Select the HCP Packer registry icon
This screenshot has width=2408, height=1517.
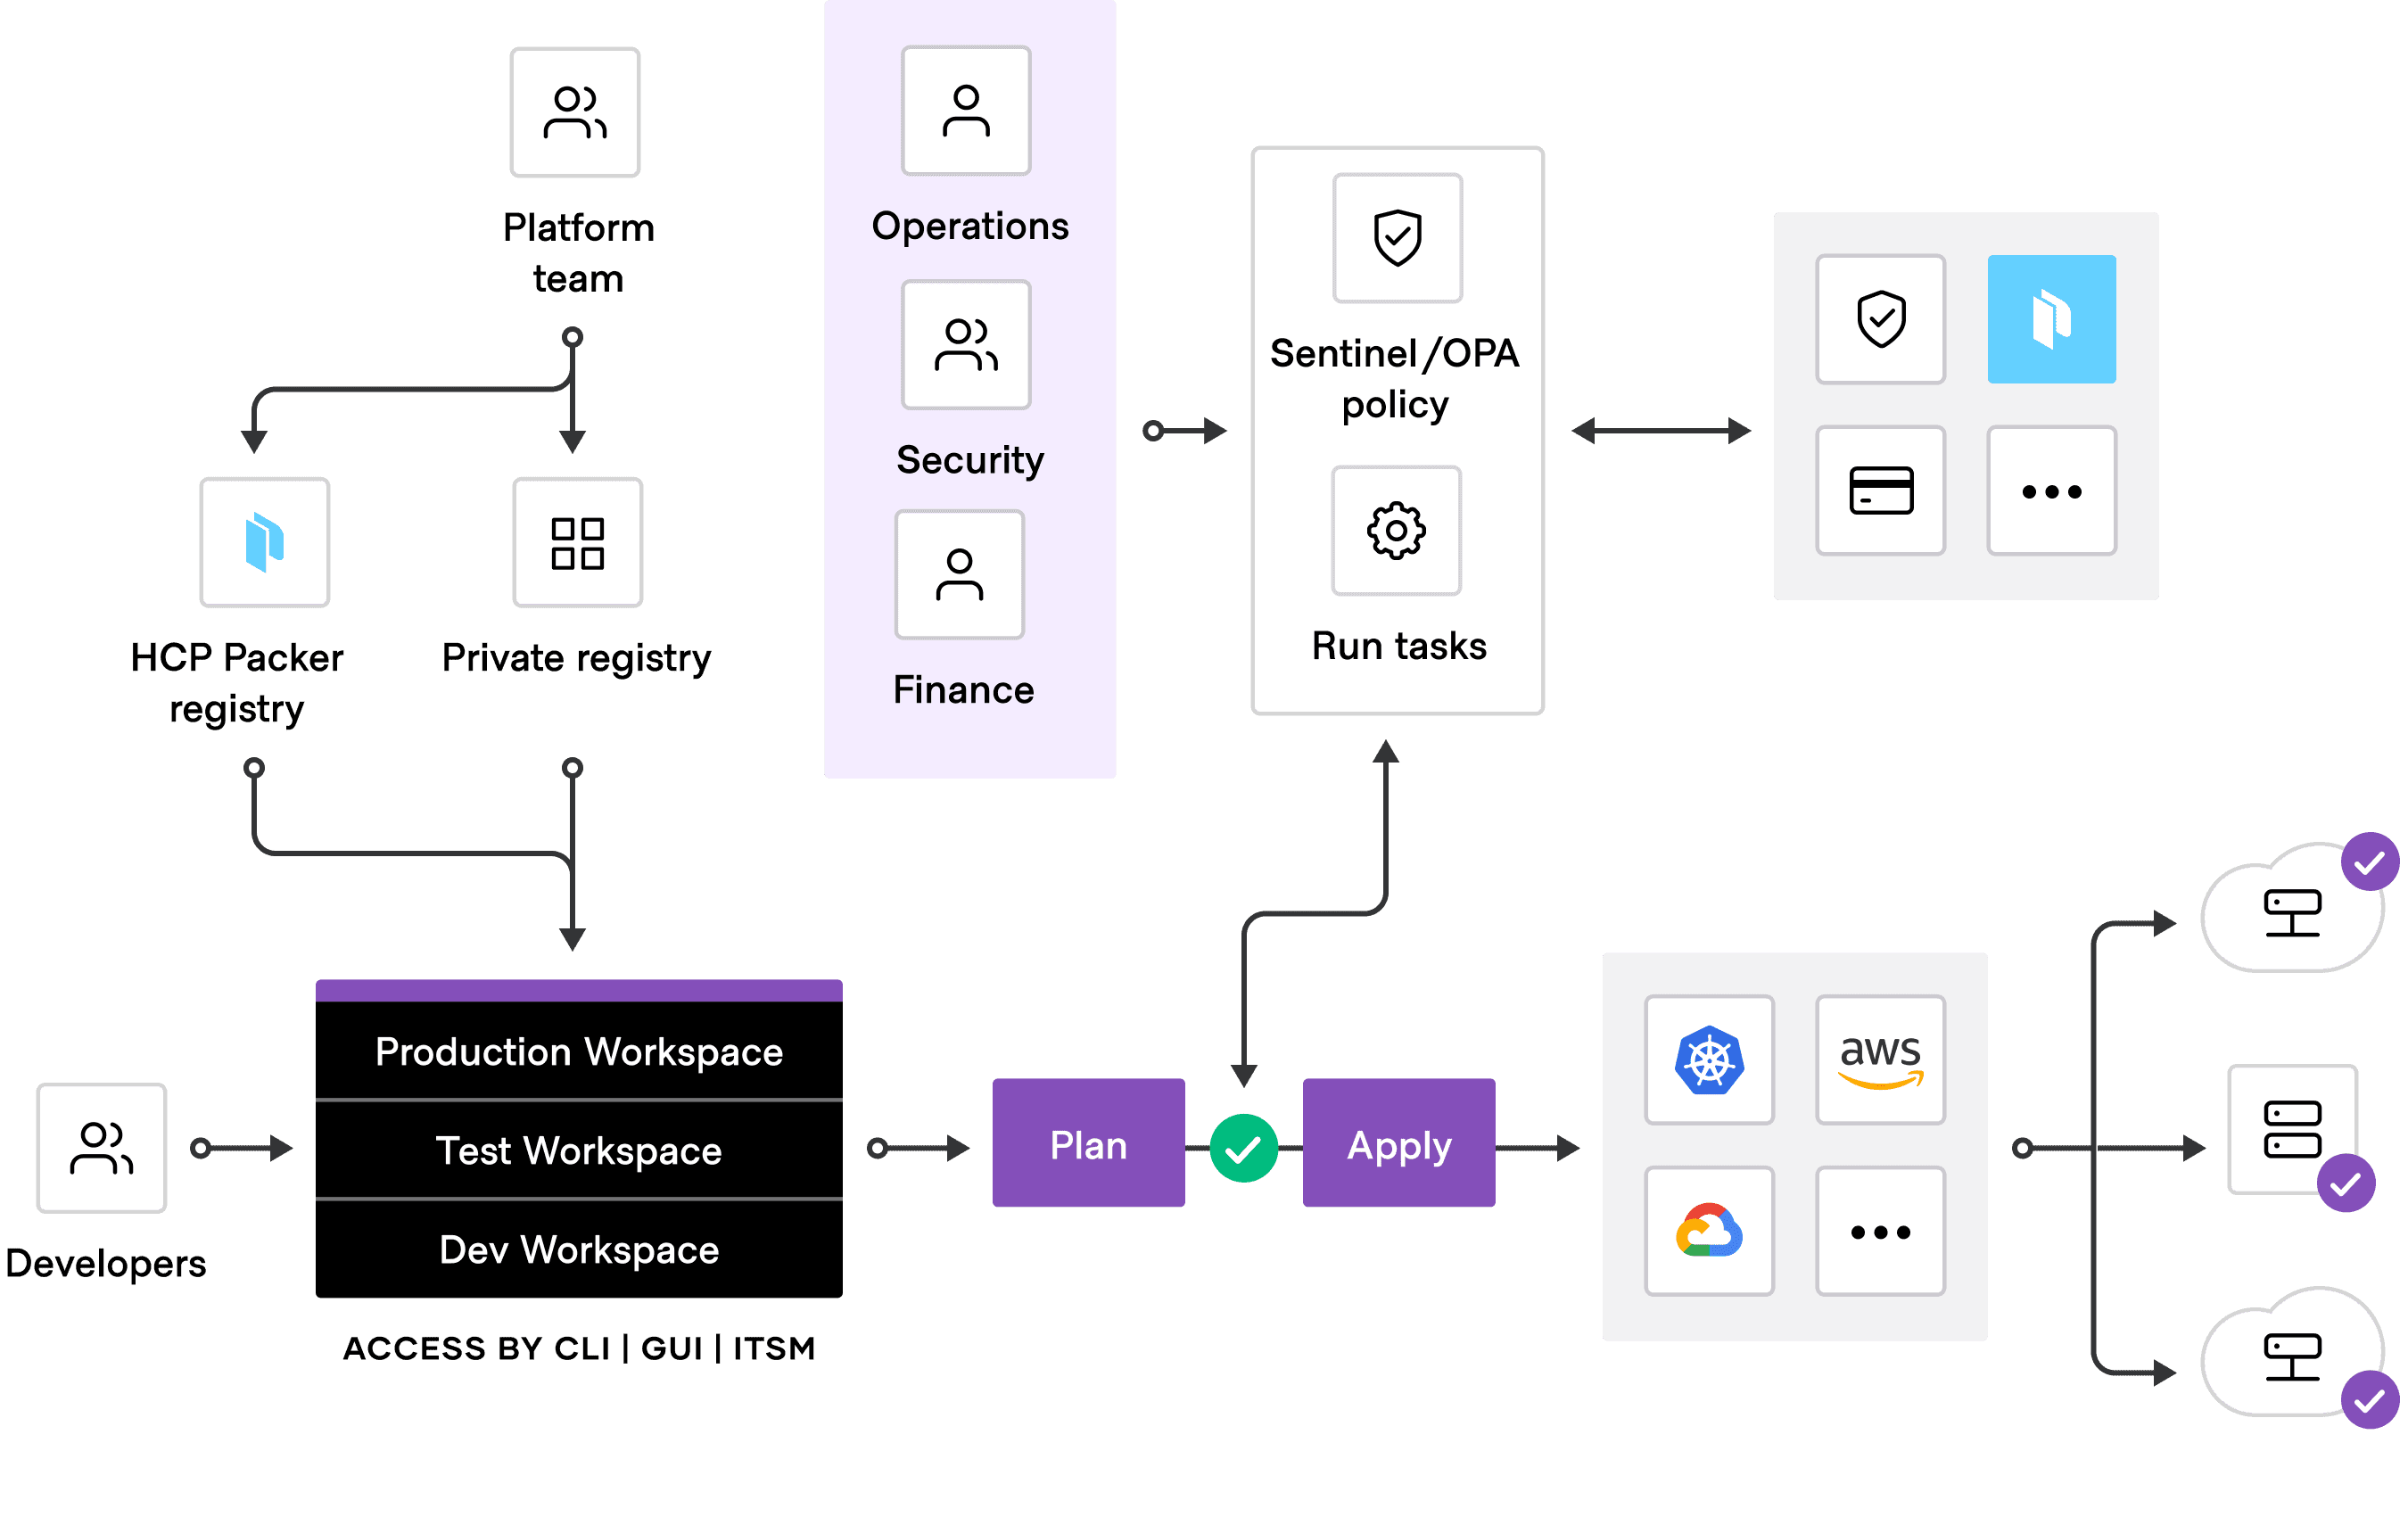(x=265, y=542)
